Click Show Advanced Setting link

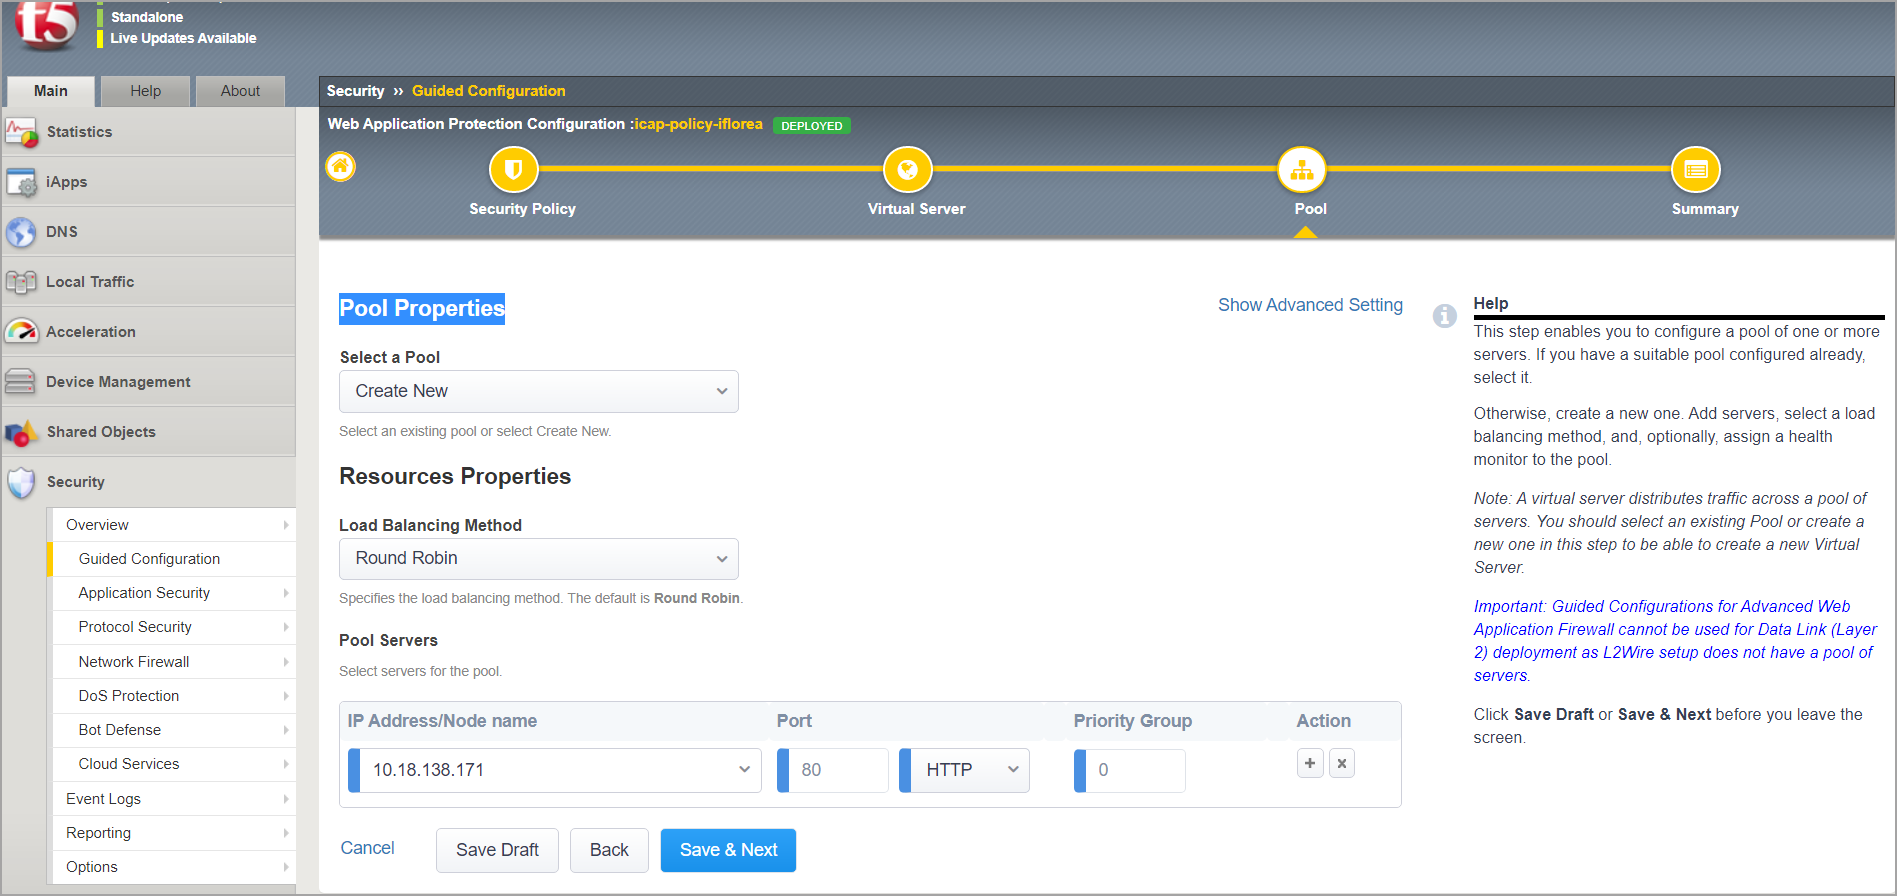point(1310,305)
